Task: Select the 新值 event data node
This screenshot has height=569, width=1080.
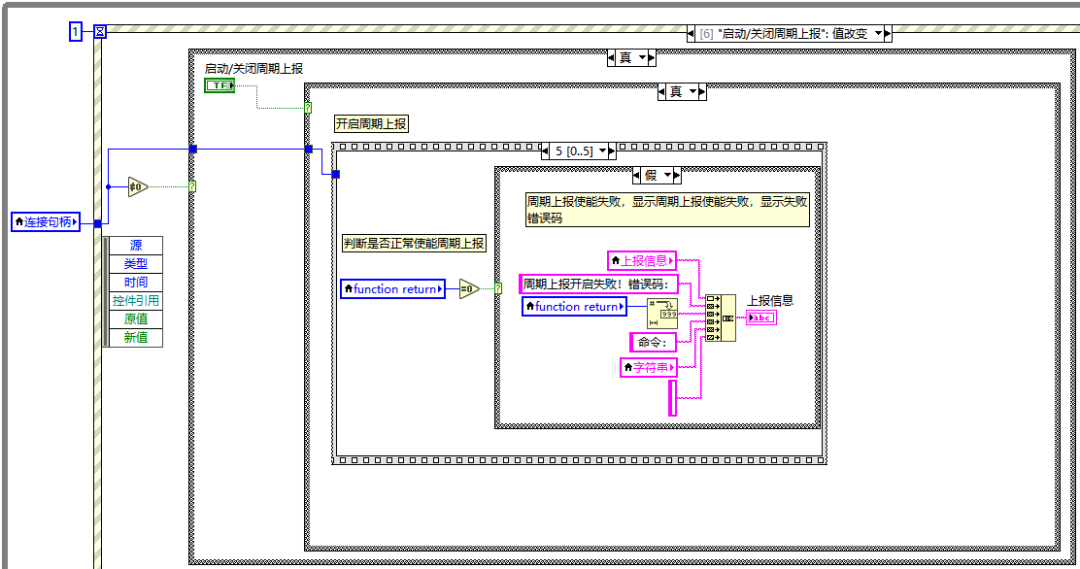Action: pyautogui.click(x=136, y=338)
